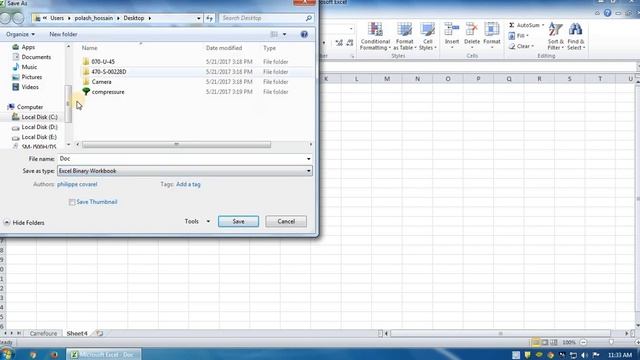Screen dimensions: 640x360
Task: Toggle the Save Thumbnail checkbox
Action: [x=72, y=202]
